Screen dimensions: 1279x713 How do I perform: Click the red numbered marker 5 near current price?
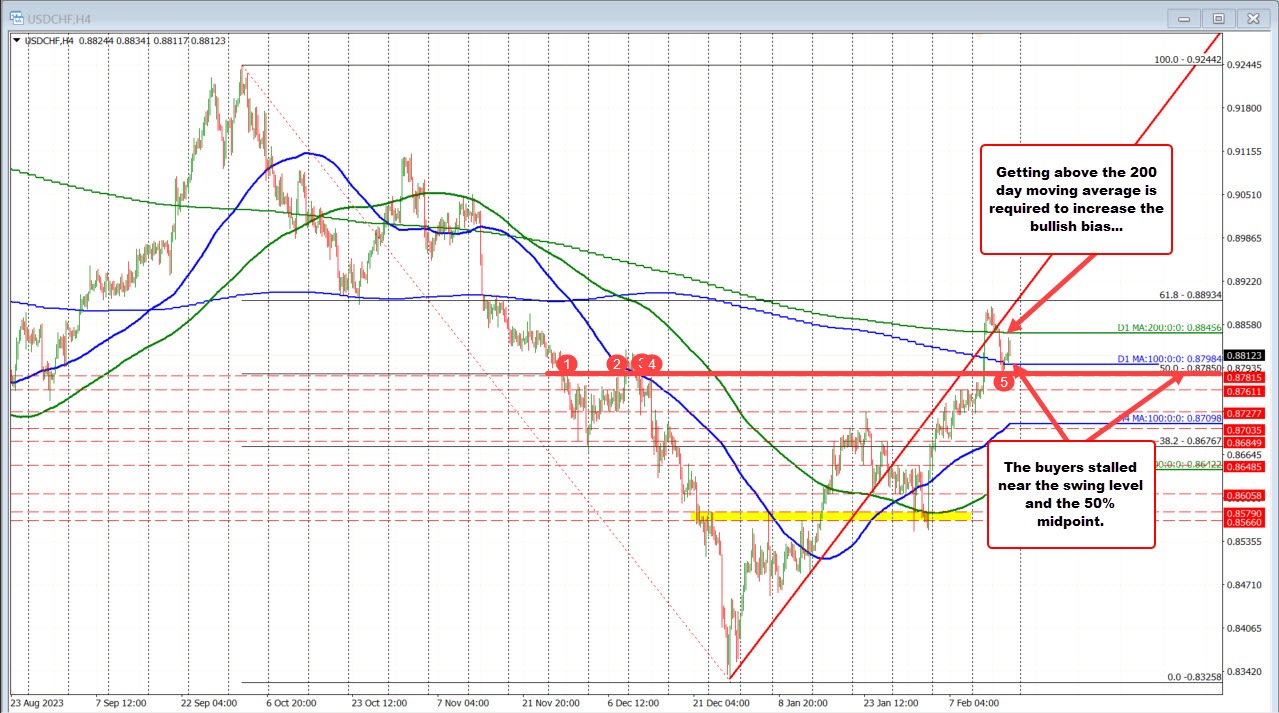tap(1003, 382)
